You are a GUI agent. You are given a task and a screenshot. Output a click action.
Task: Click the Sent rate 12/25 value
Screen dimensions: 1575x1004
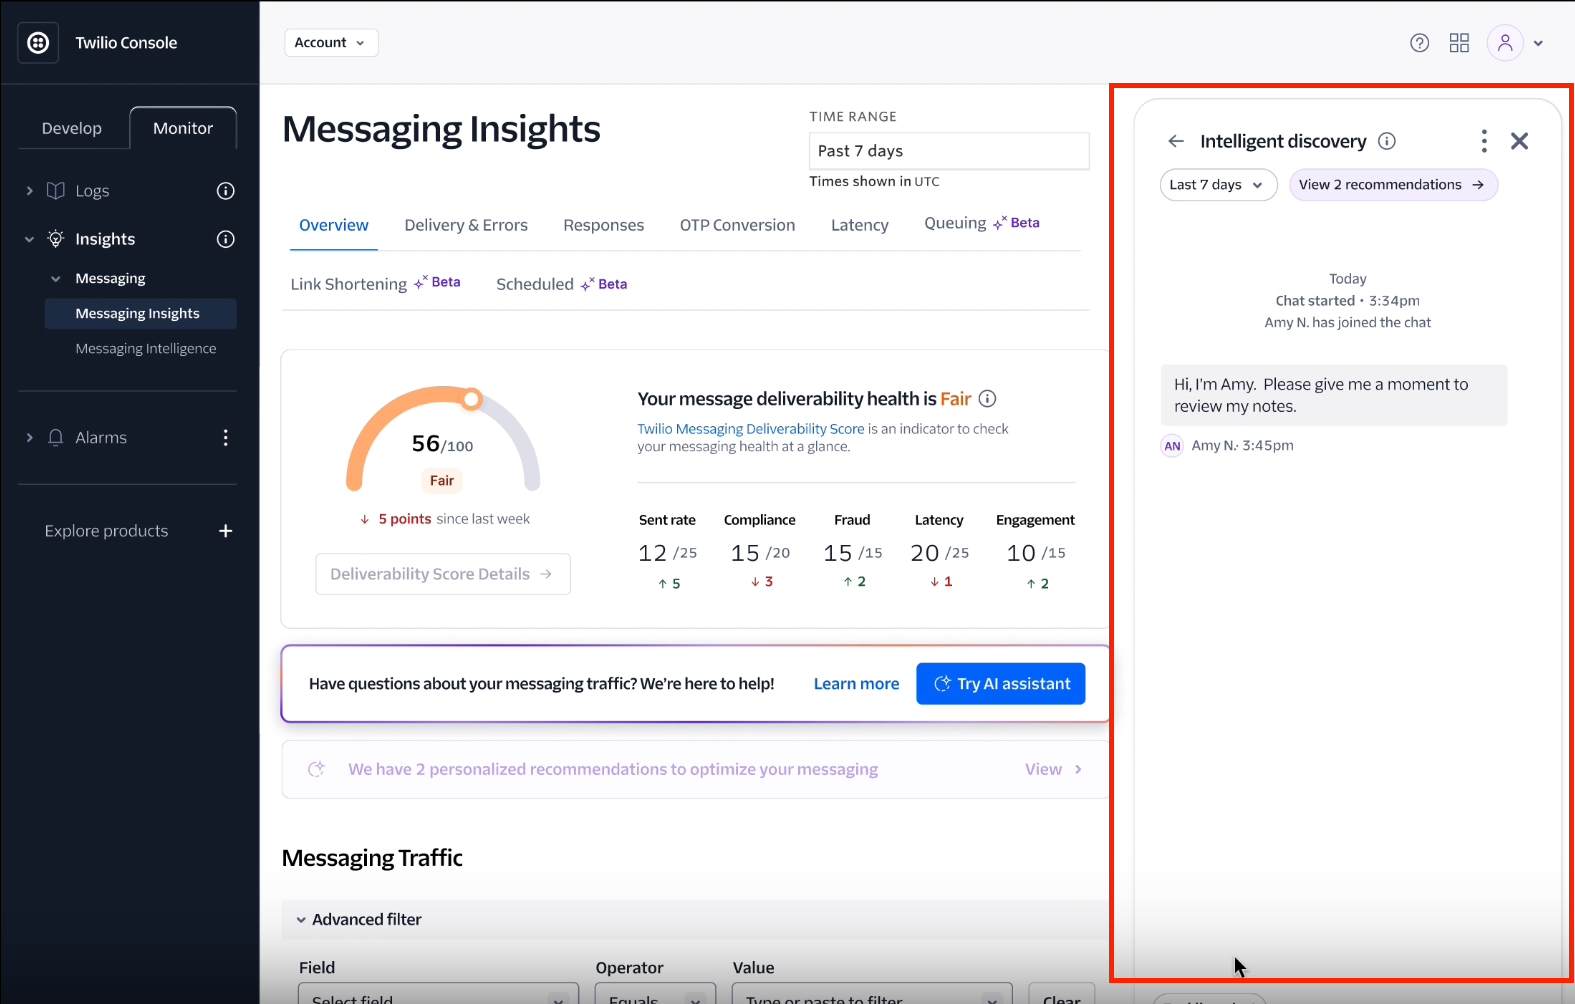click(x=668, y=553)
